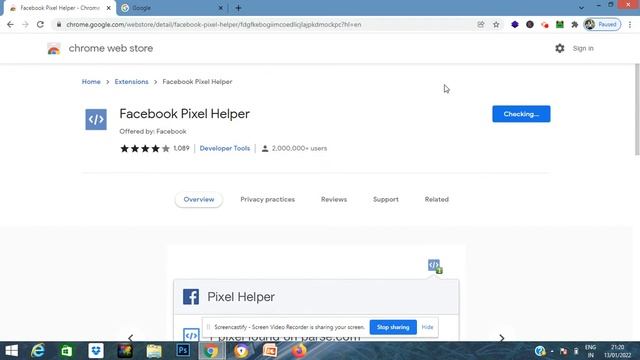Open the Extensions puzzle icon
This screenshot has height=360, width=640.
[x=575, y=24]
